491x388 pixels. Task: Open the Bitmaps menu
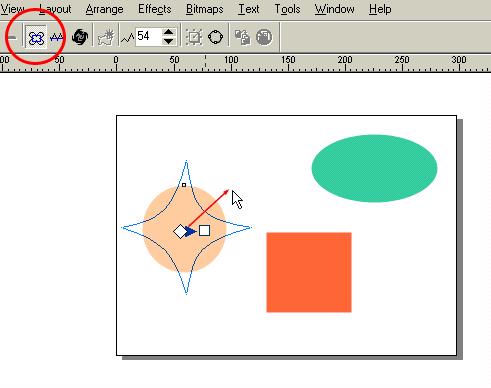point(205,9)
